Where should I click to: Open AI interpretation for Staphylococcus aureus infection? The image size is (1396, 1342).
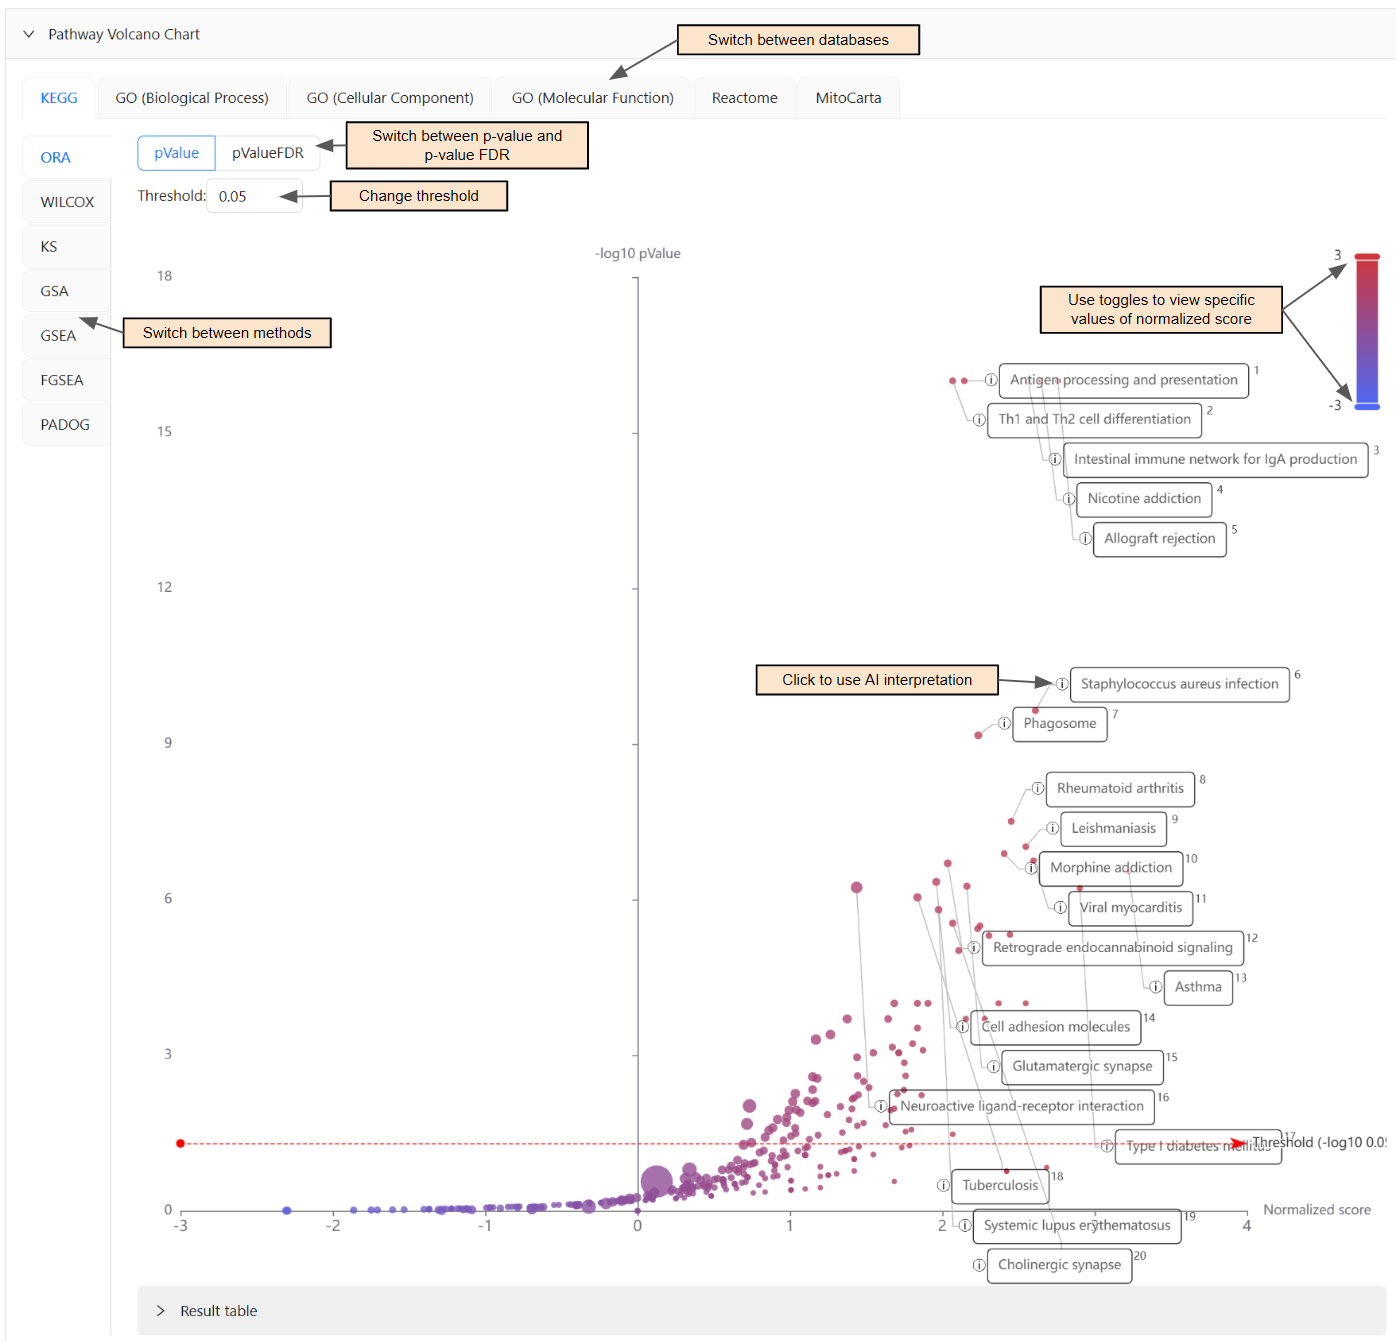pyautogui.click(x=1061, y=684)
